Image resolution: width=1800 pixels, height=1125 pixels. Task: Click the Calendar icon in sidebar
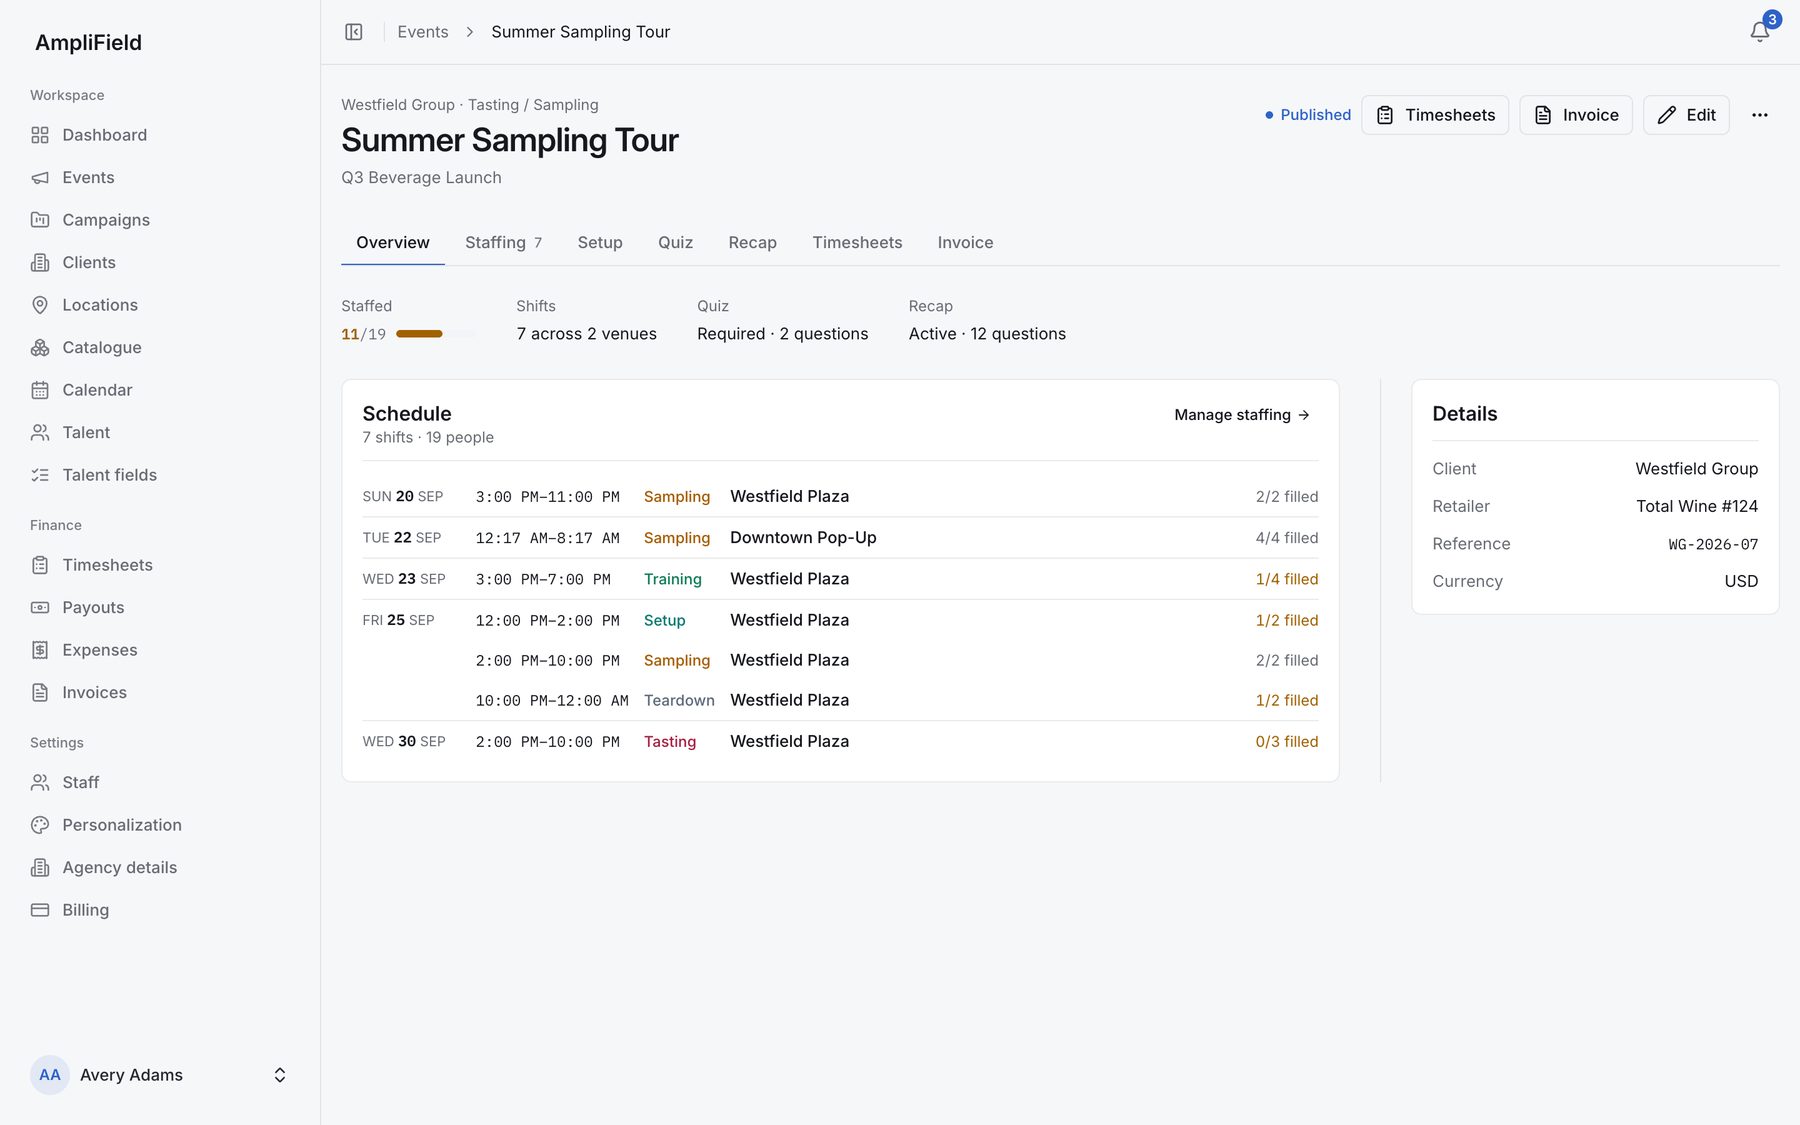click(x=40, y=390)
